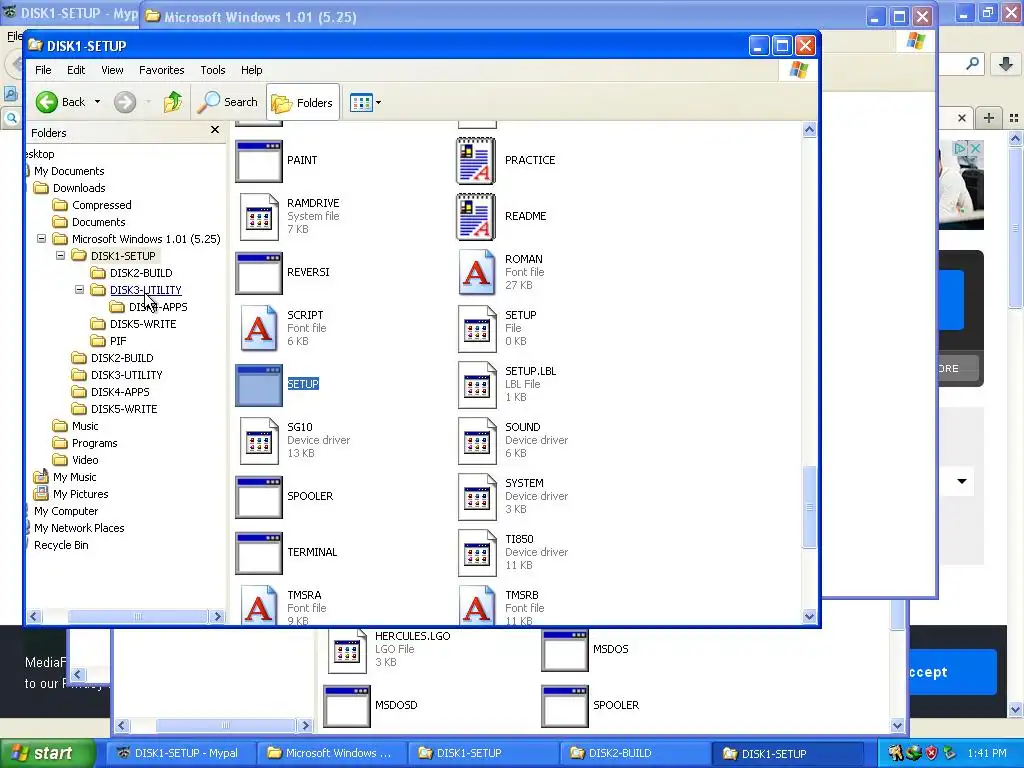Select the TERMINAL application icon
The height and width of the screenshot is (768, 1024).
pos(259,553)
